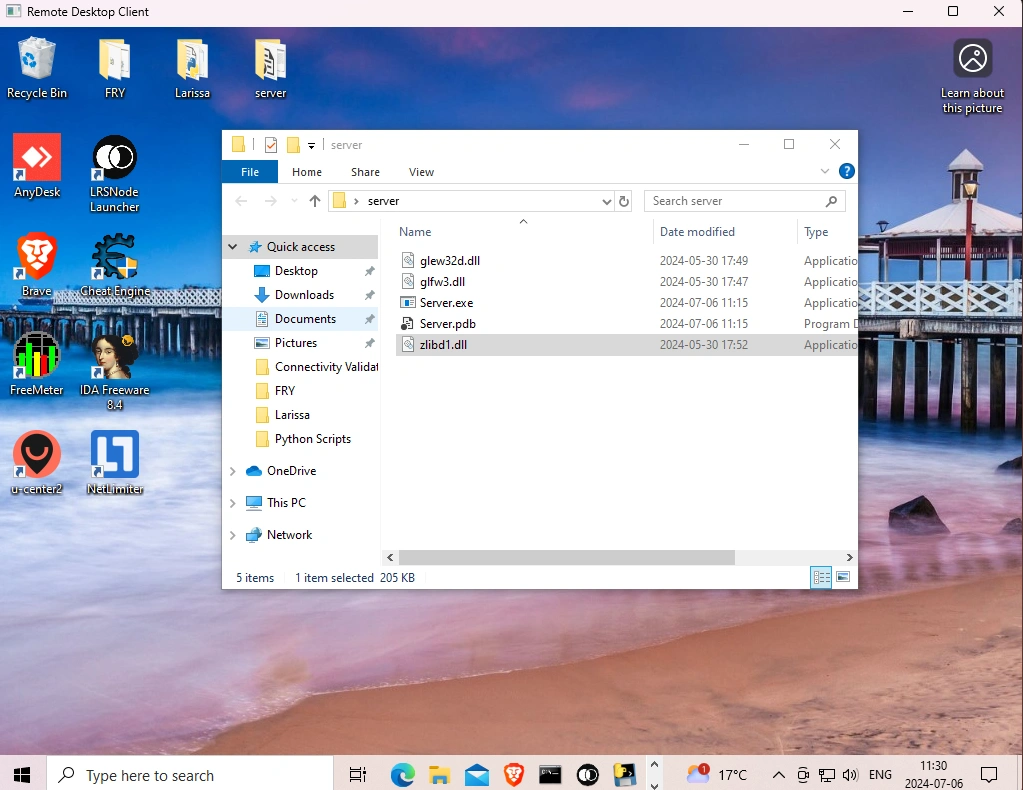
Task: Click the ENG language indicator
Action: [x=880, y=775]
